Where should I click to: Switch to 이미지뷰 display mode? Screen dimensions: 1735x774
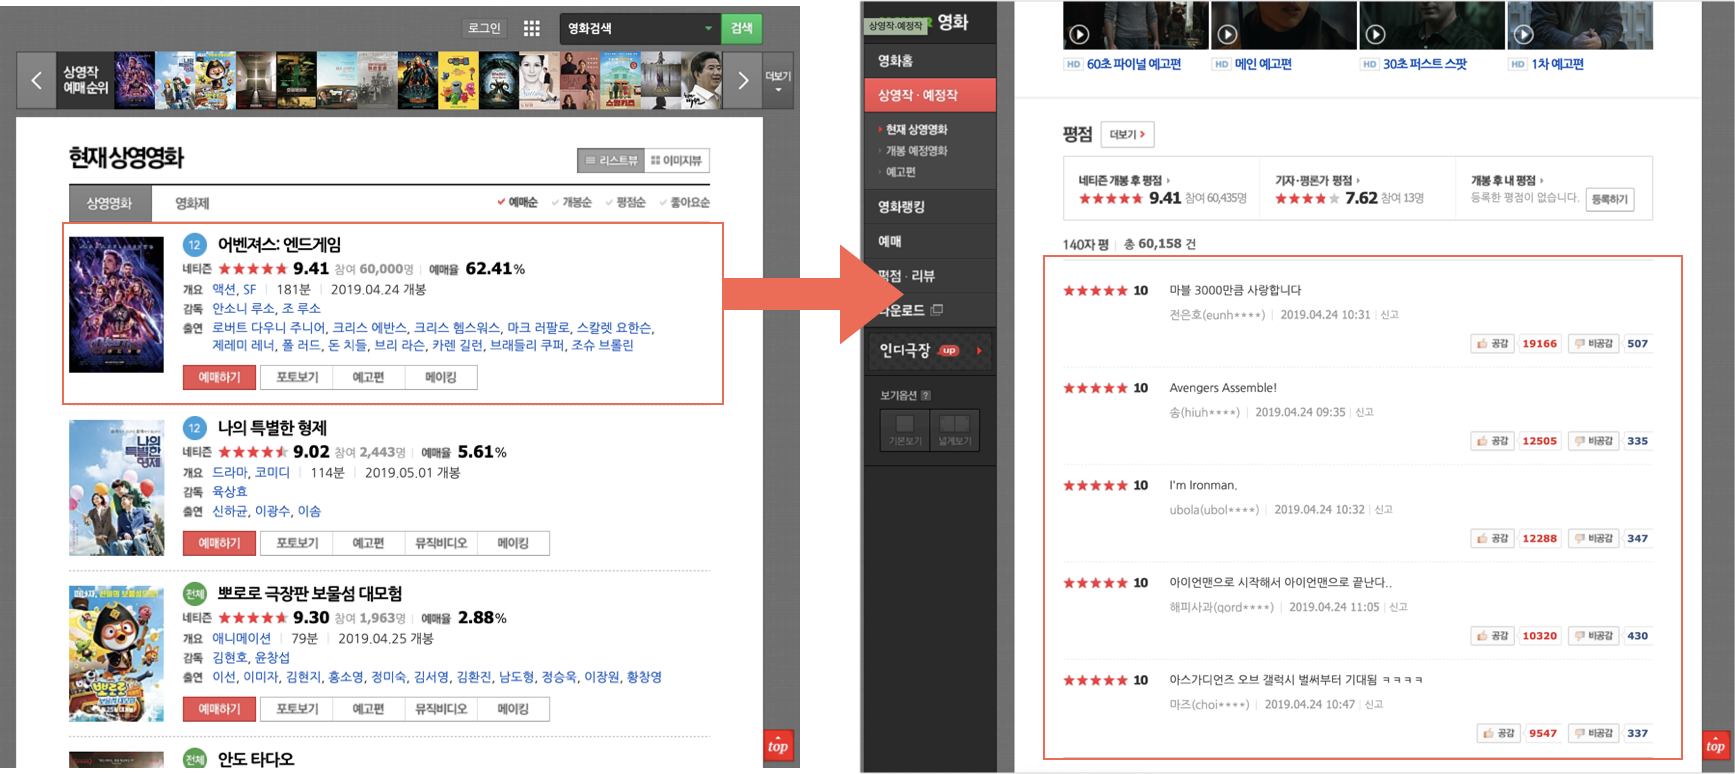click(x=677, y=160)
